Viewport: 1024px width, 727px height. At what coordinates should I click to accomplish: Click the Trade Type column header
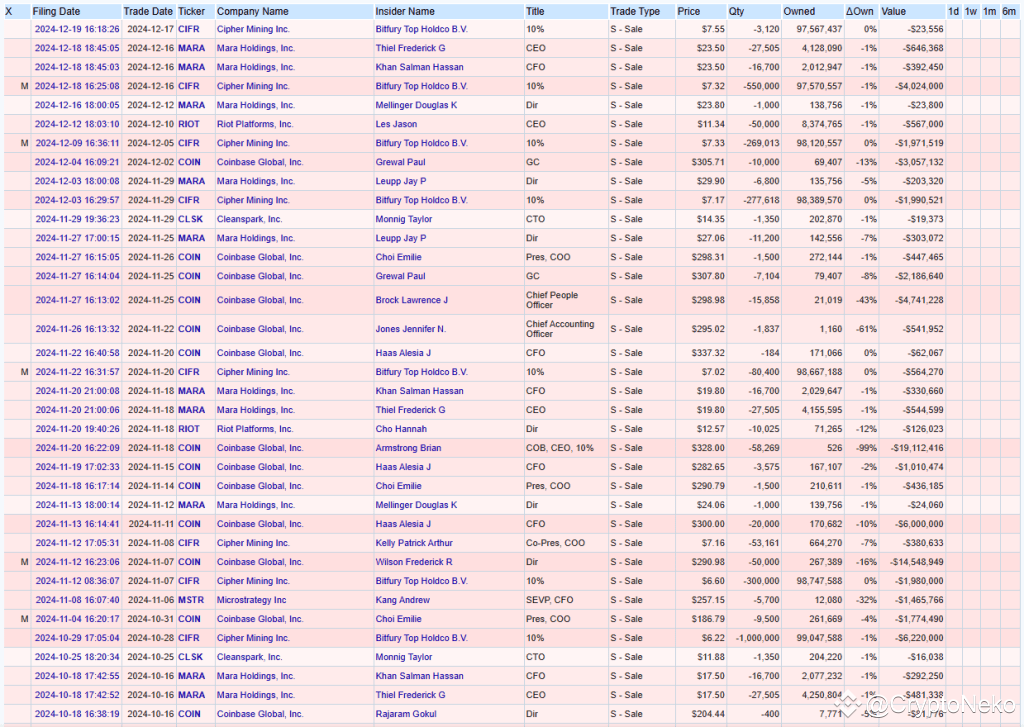pos(635,11)
